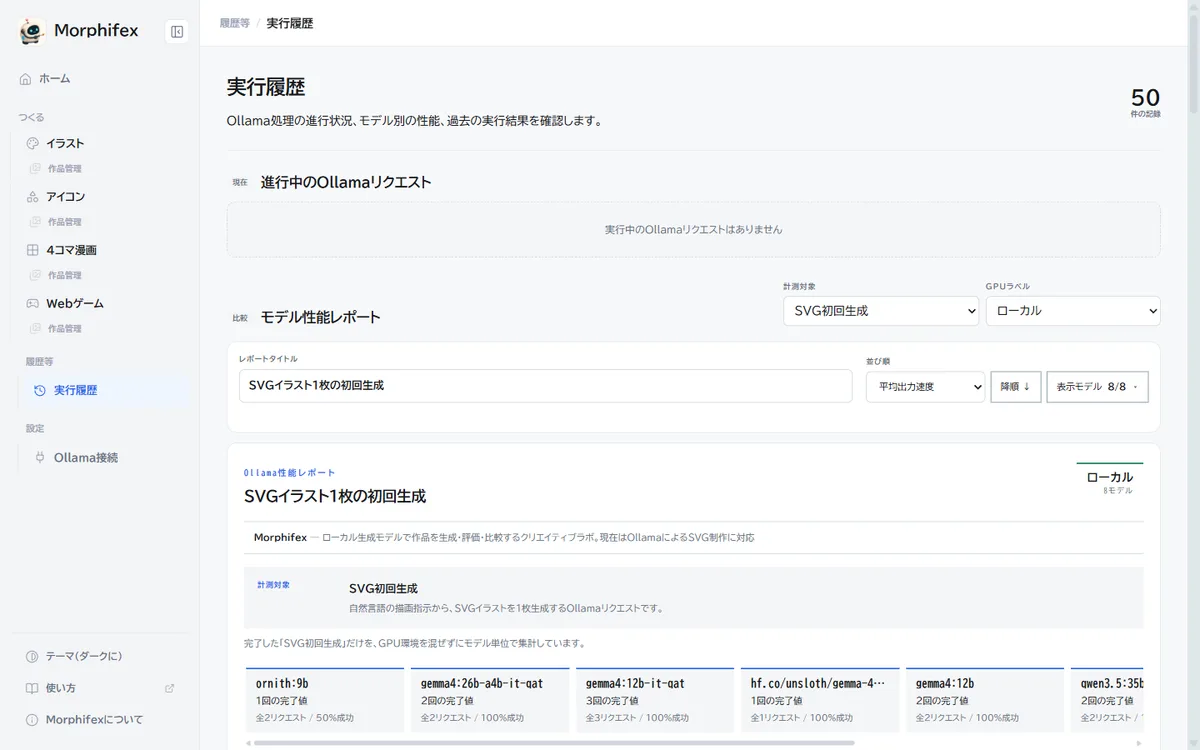Open the 表示モデル 8/8 selector
Image resolution: width=1200 pixels, height=750 pixels.
(1097, 387)
